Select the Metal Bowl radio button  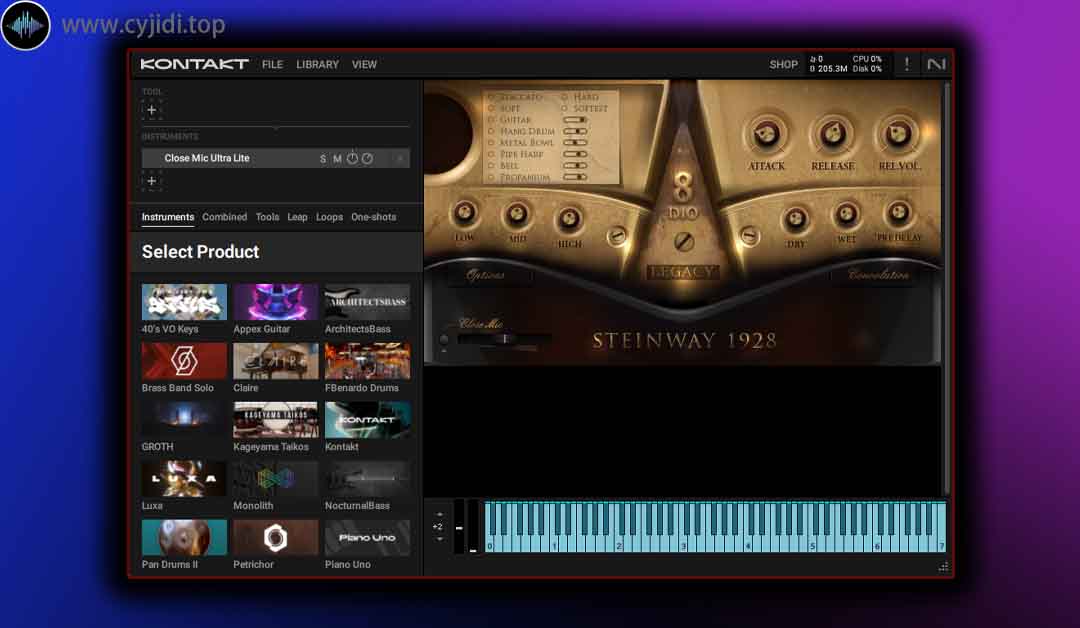coord(492,143)
